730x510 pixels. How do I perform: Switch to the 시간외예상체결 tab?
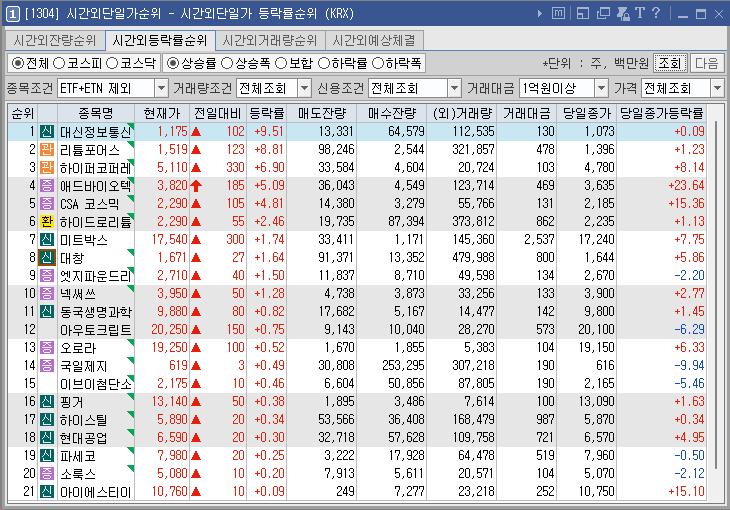point(374,41)
